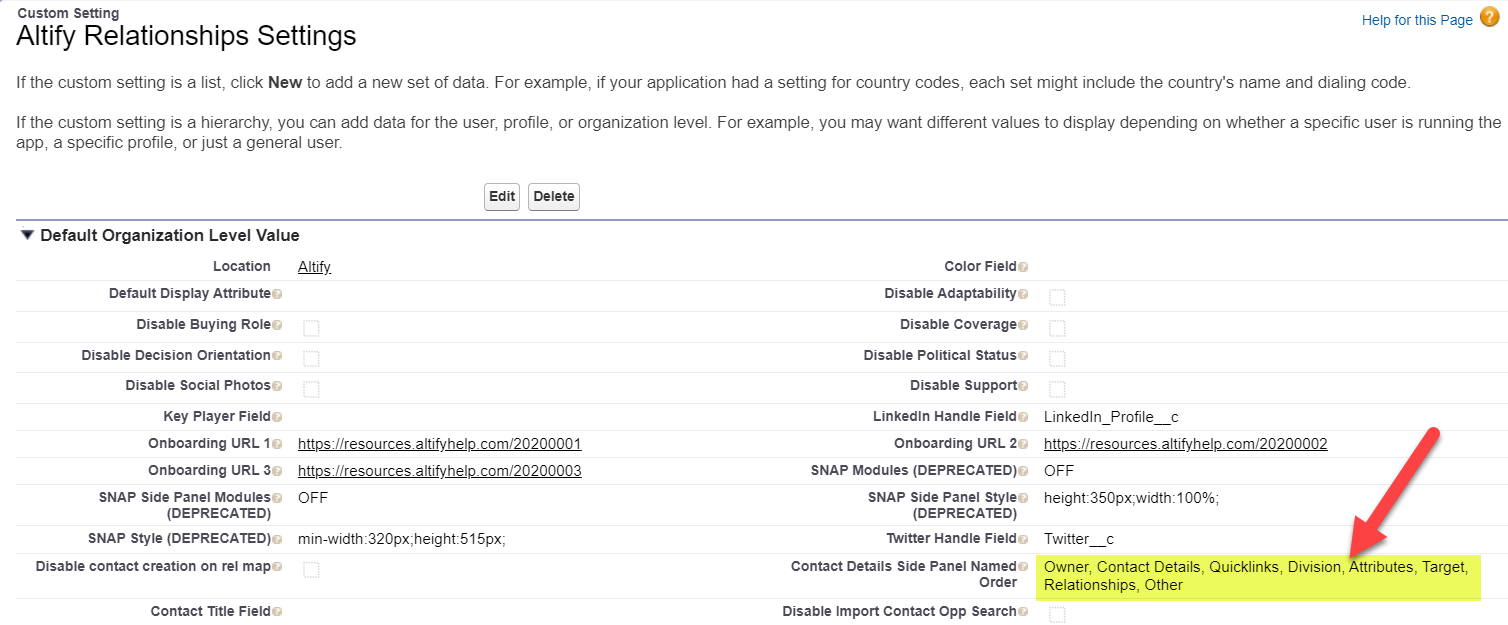Open help icon for SNAP Side Panel Modules

(277, 498)
